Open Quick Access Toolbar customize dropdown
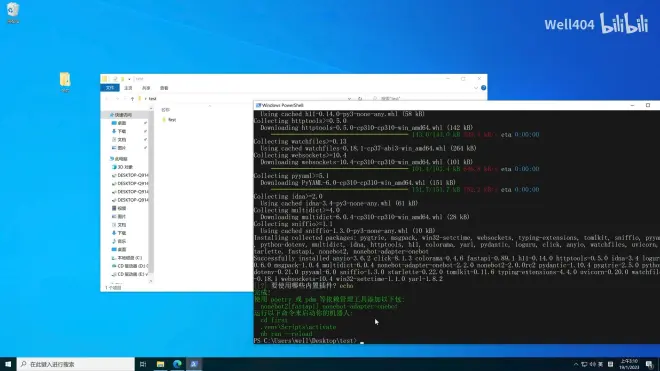 [129, 79]
